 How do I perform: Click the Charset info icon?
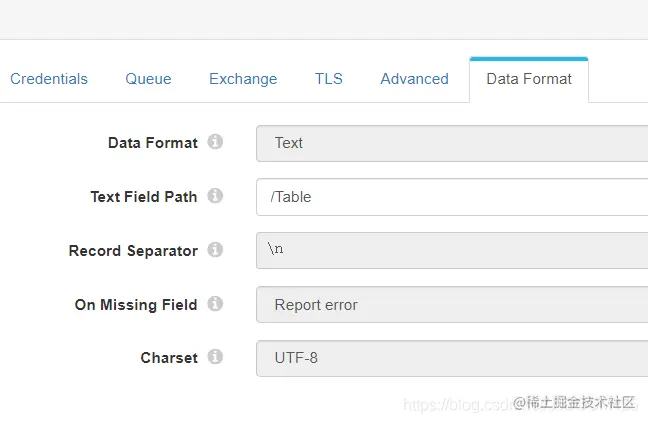215,357
